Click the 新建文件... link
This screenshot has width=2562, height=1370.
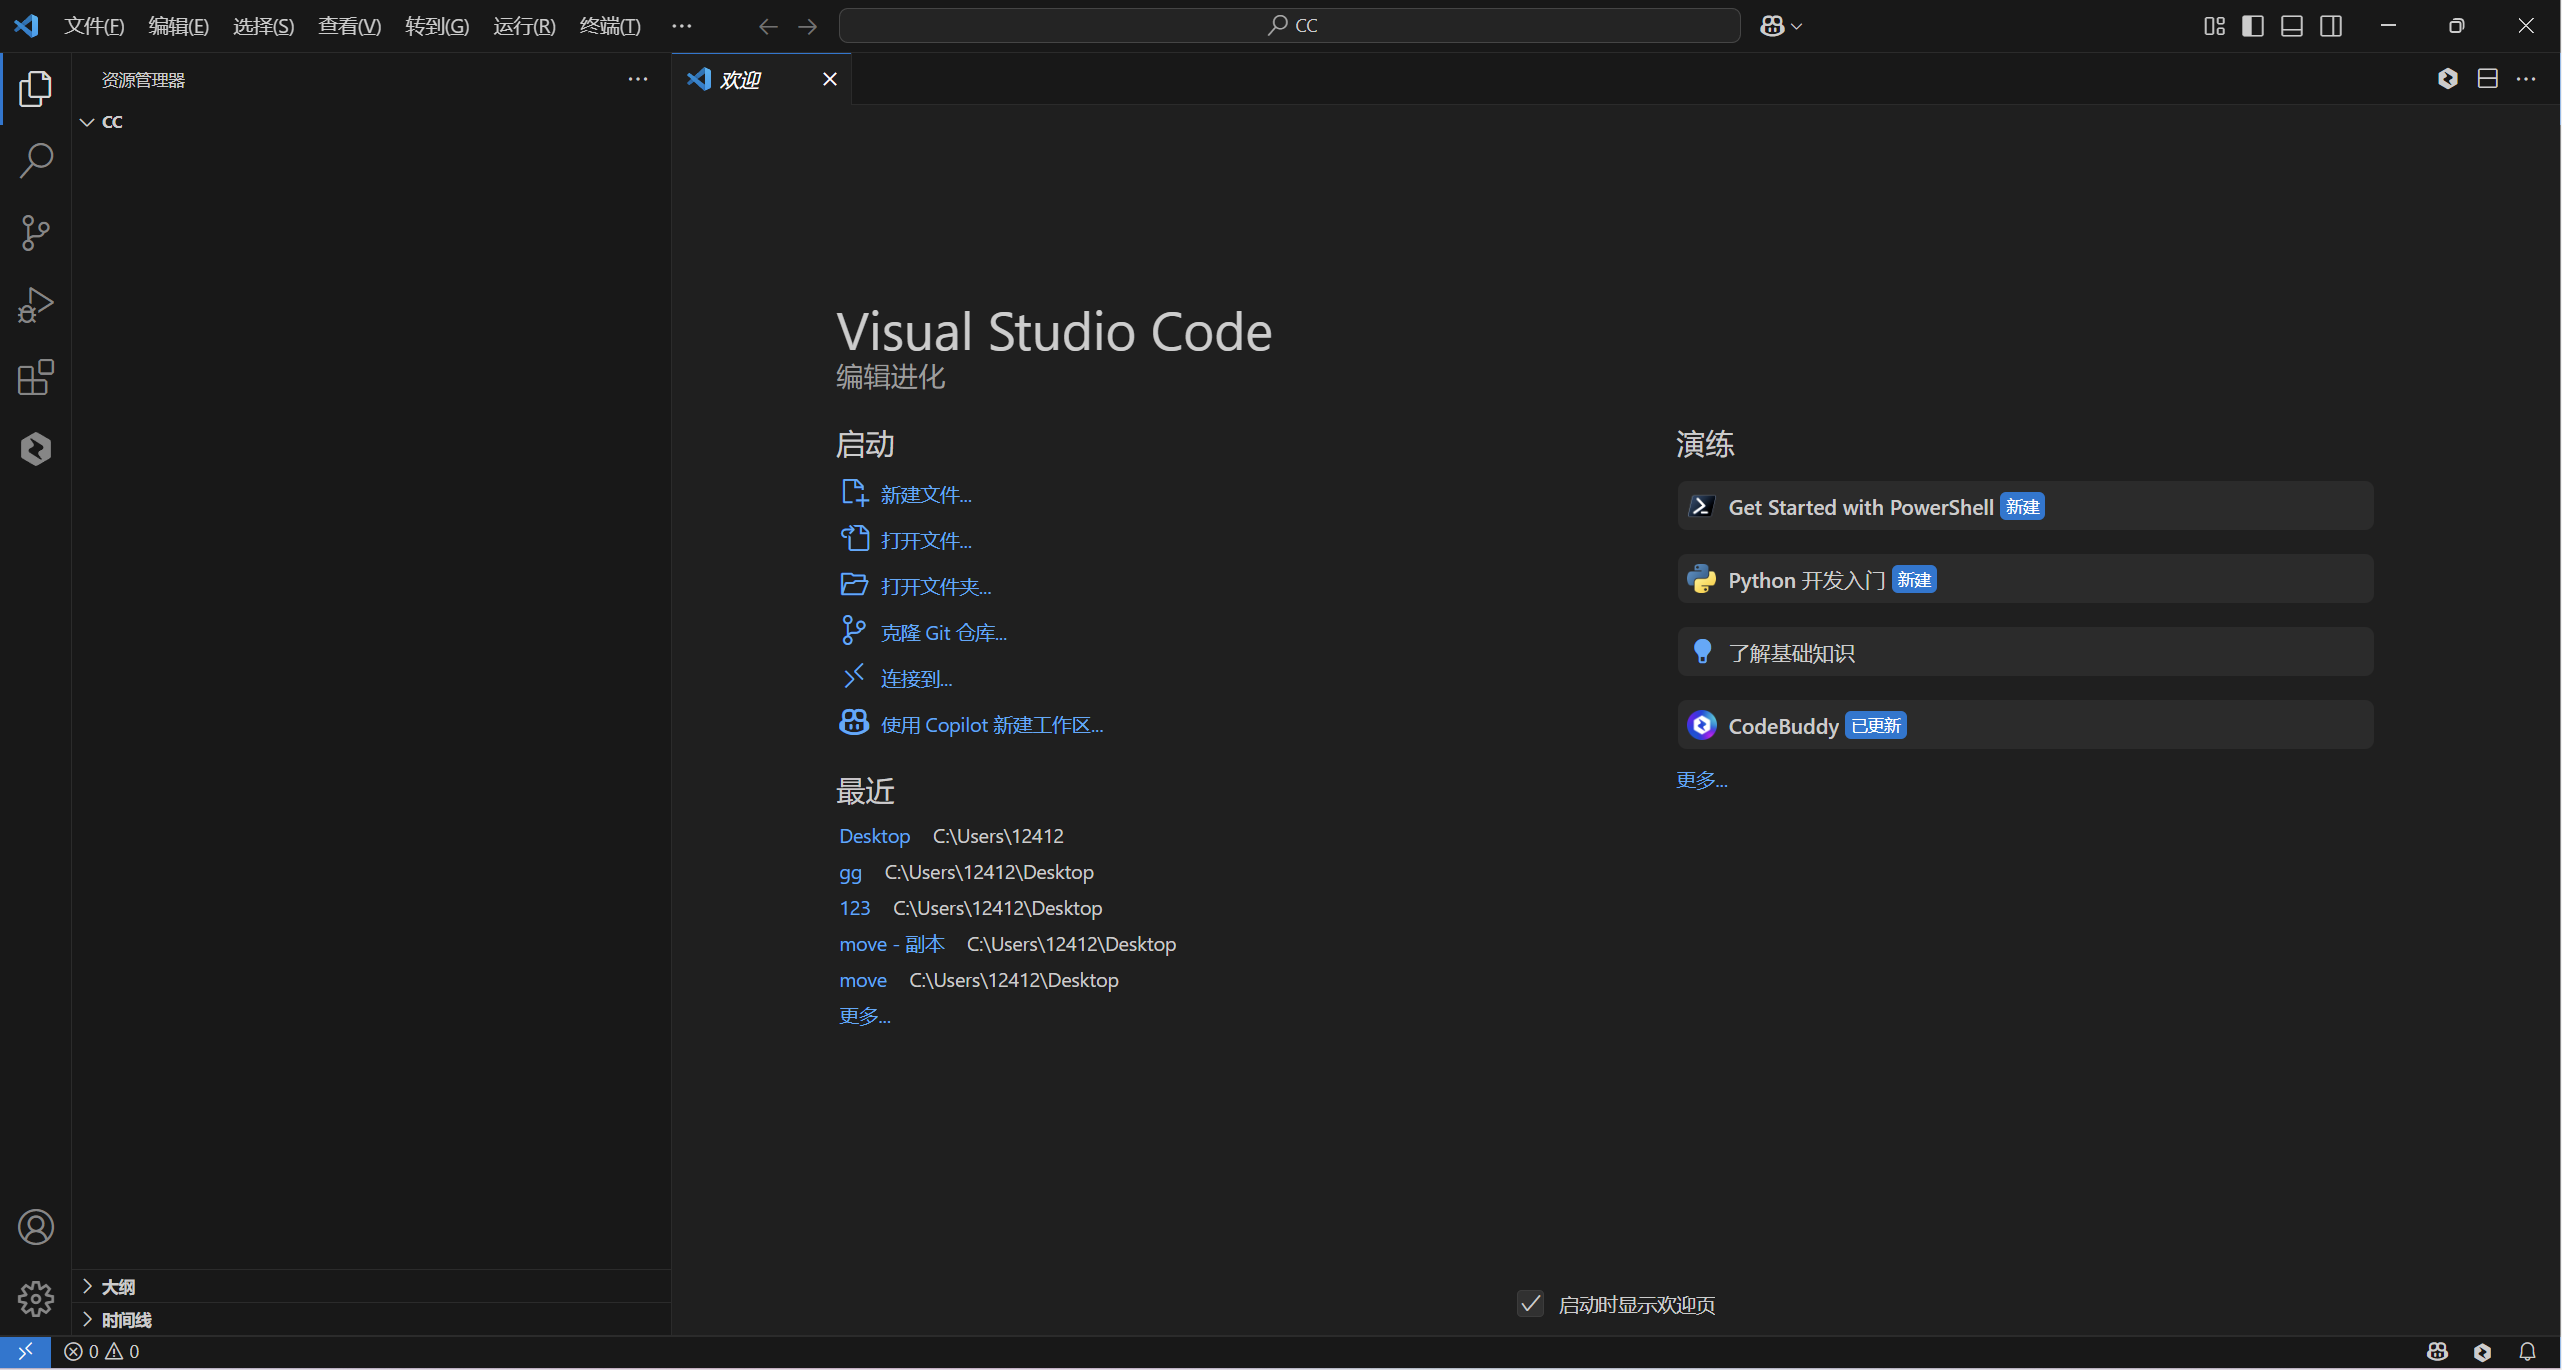(926, 495)
